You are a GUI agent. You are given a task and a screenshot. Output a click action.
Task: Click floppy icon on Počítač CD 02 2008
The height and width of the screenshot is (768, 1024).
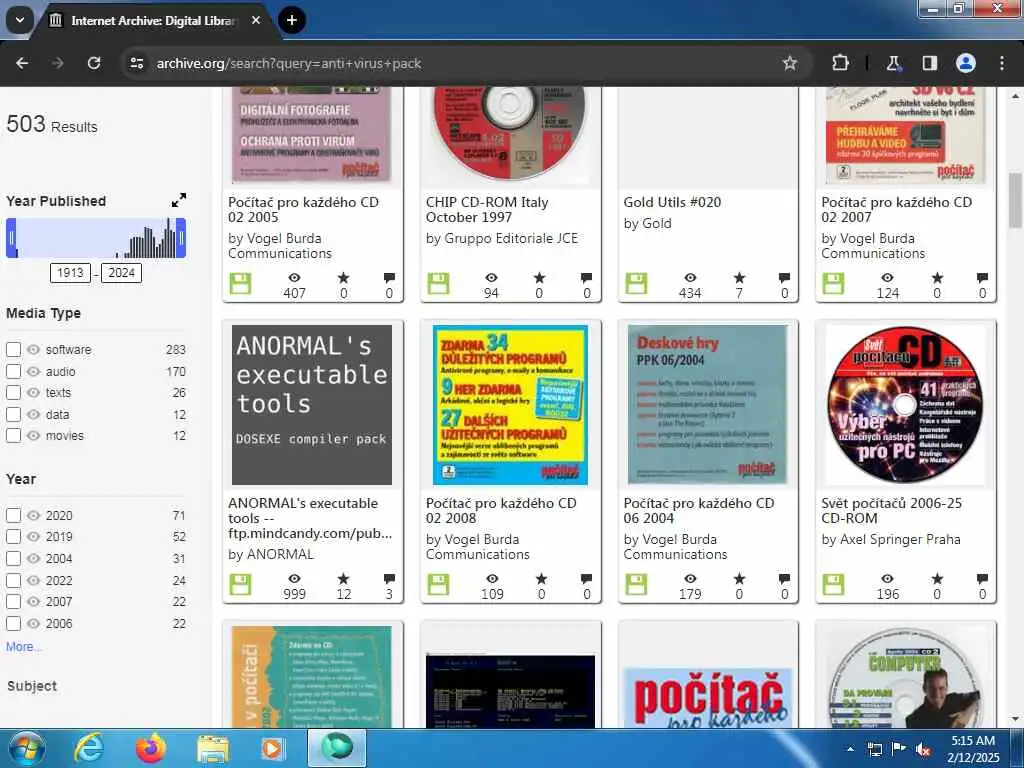438,584
